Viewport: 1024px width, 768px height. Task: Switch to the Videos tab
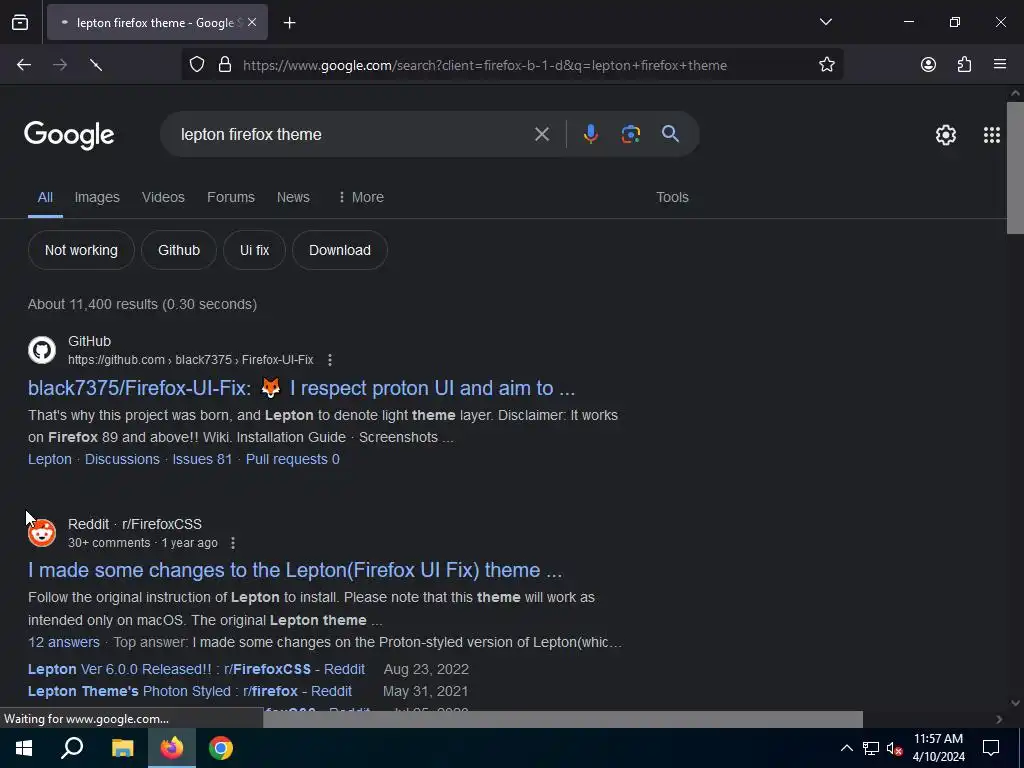pos(163,197)
